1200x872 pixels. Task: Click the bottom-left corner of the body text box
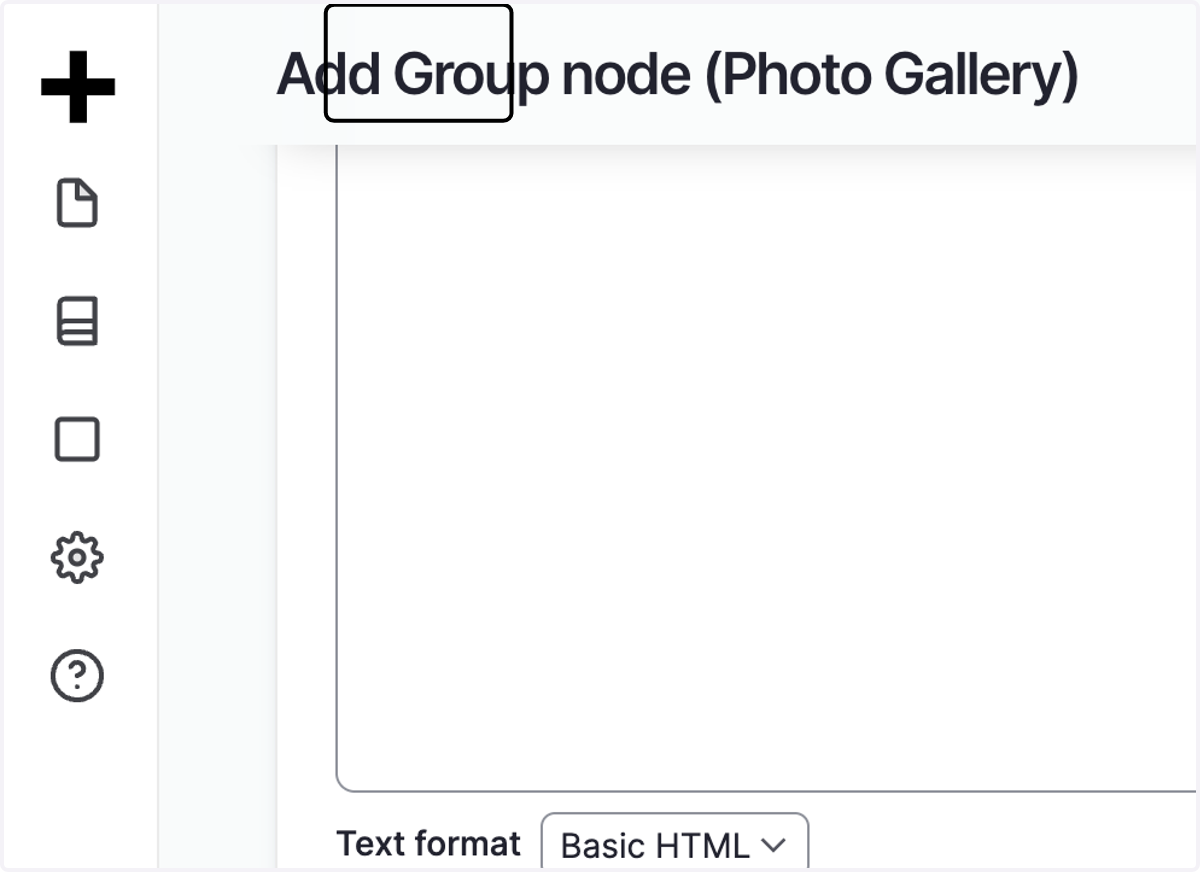(341, 786)
